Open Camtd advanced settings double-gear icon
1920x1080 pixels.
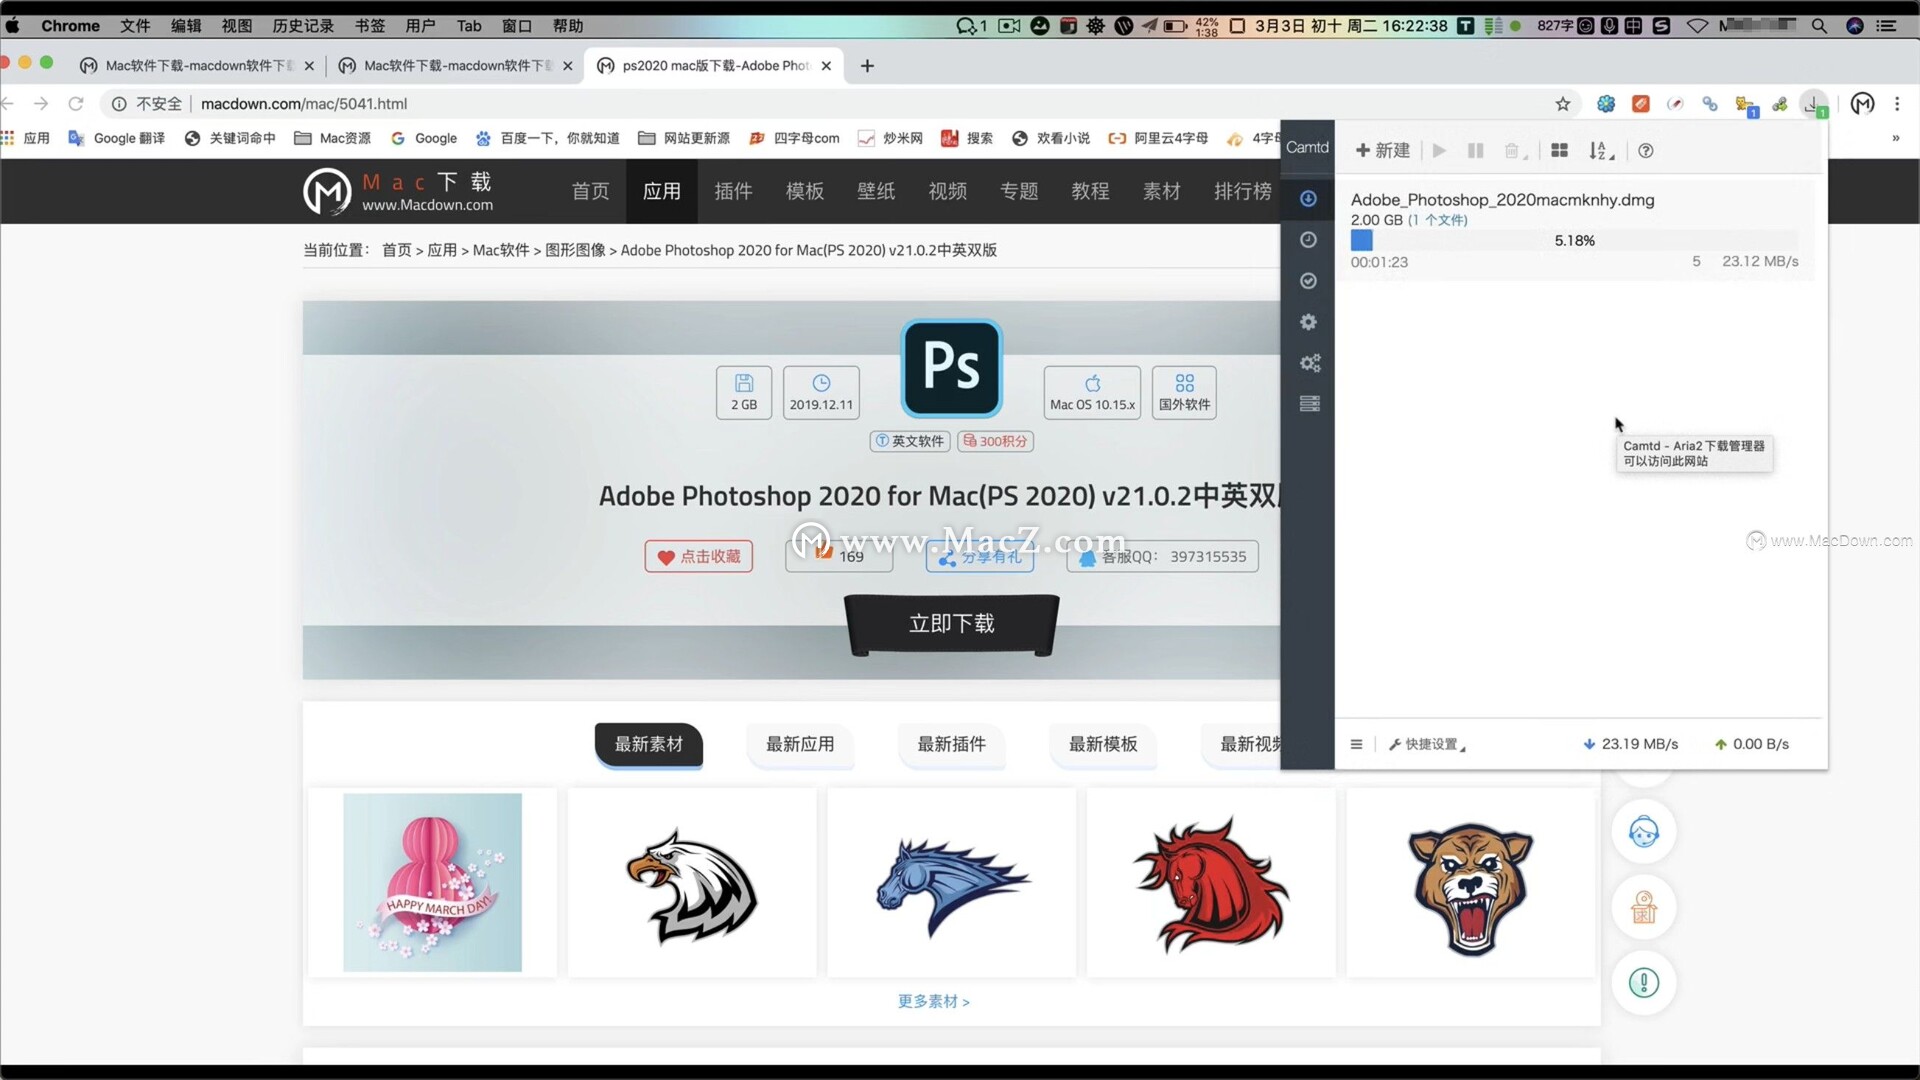pyautogui.click(x=1309, y=363)
